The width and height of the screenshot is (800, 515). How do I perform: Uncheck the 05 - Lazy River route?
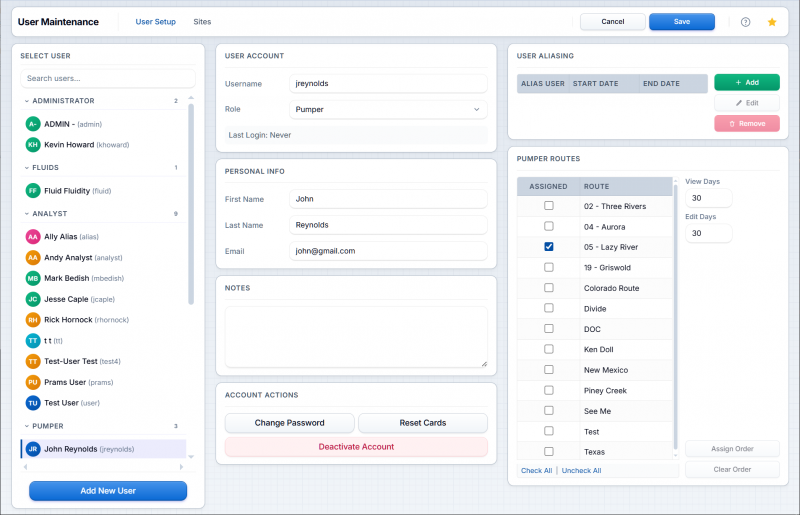[548, 247]
